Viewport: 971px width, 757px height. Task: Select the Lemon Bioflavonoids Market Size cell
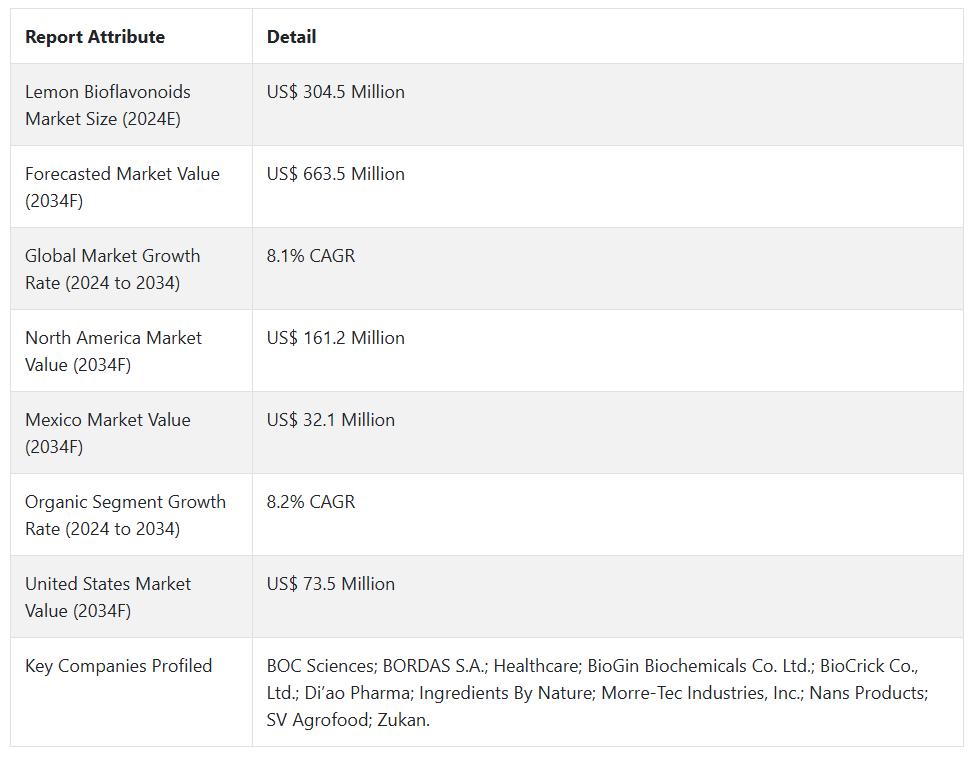point(108,105)
